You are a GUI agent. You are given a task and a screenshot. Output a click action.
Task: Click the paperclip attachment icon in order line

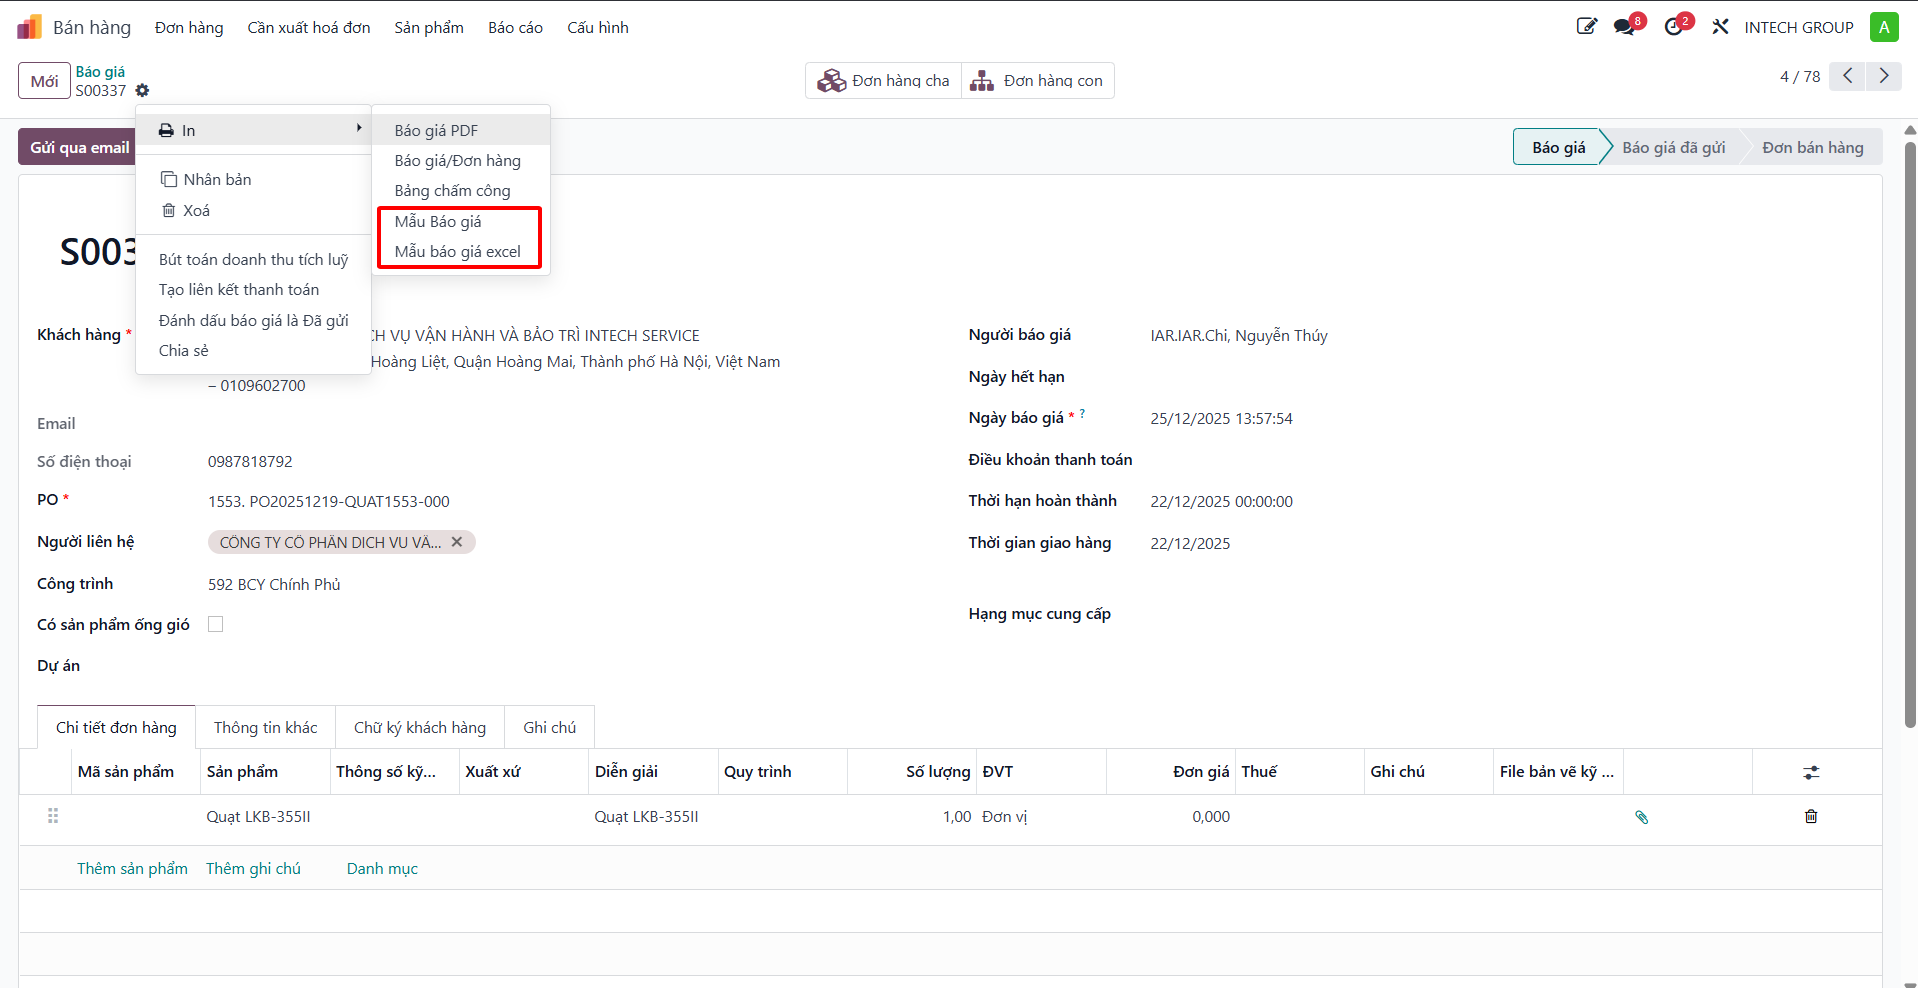1641,817
